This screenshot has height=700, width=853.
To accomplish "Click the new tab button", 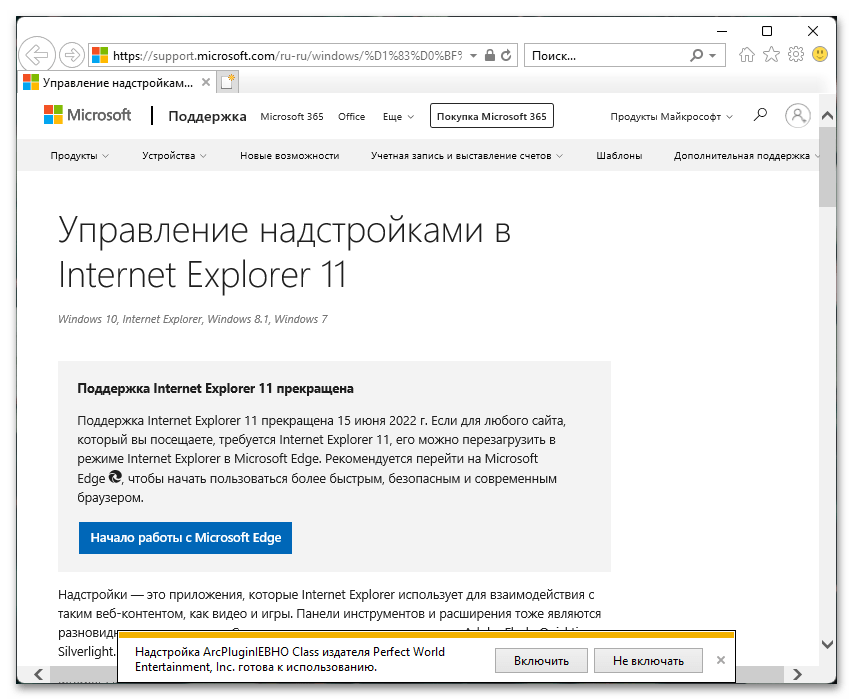I will point(227,83).
